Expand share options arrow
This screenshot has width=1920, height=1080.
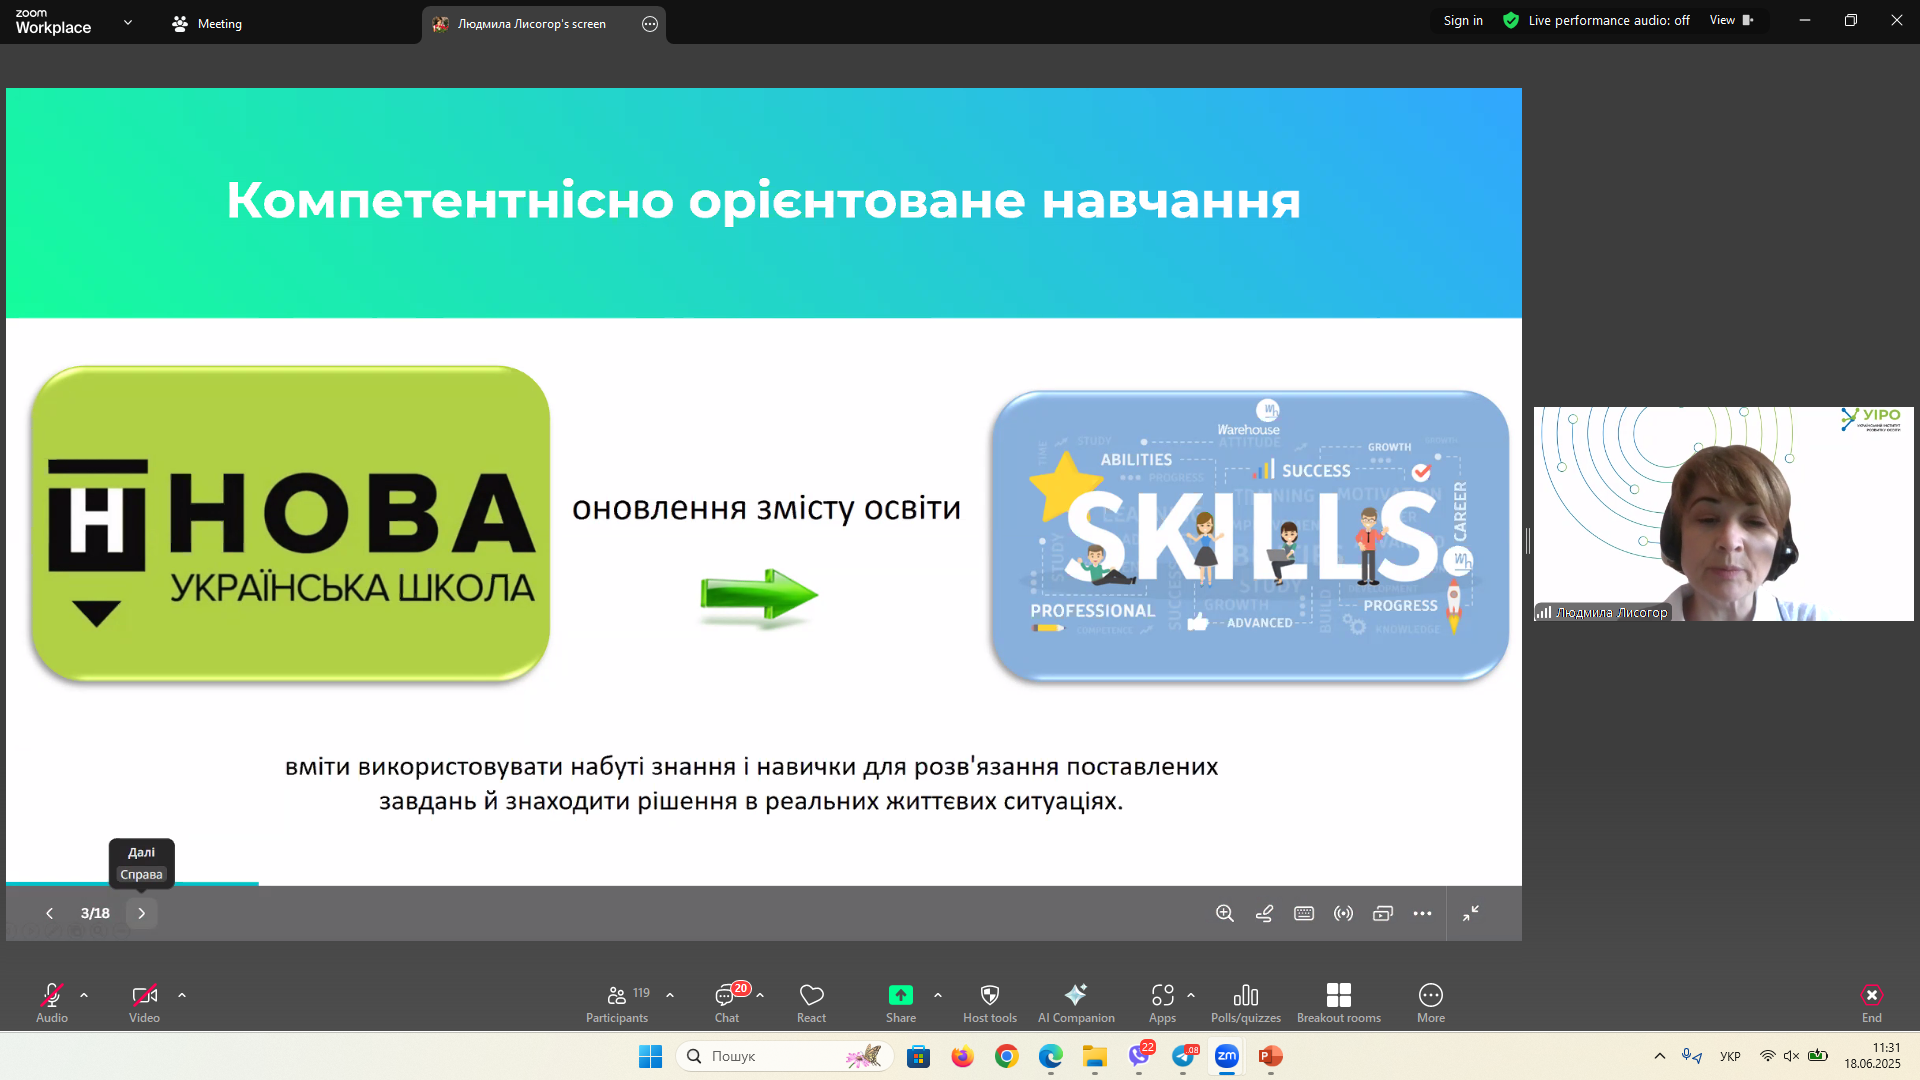point(938,995)
